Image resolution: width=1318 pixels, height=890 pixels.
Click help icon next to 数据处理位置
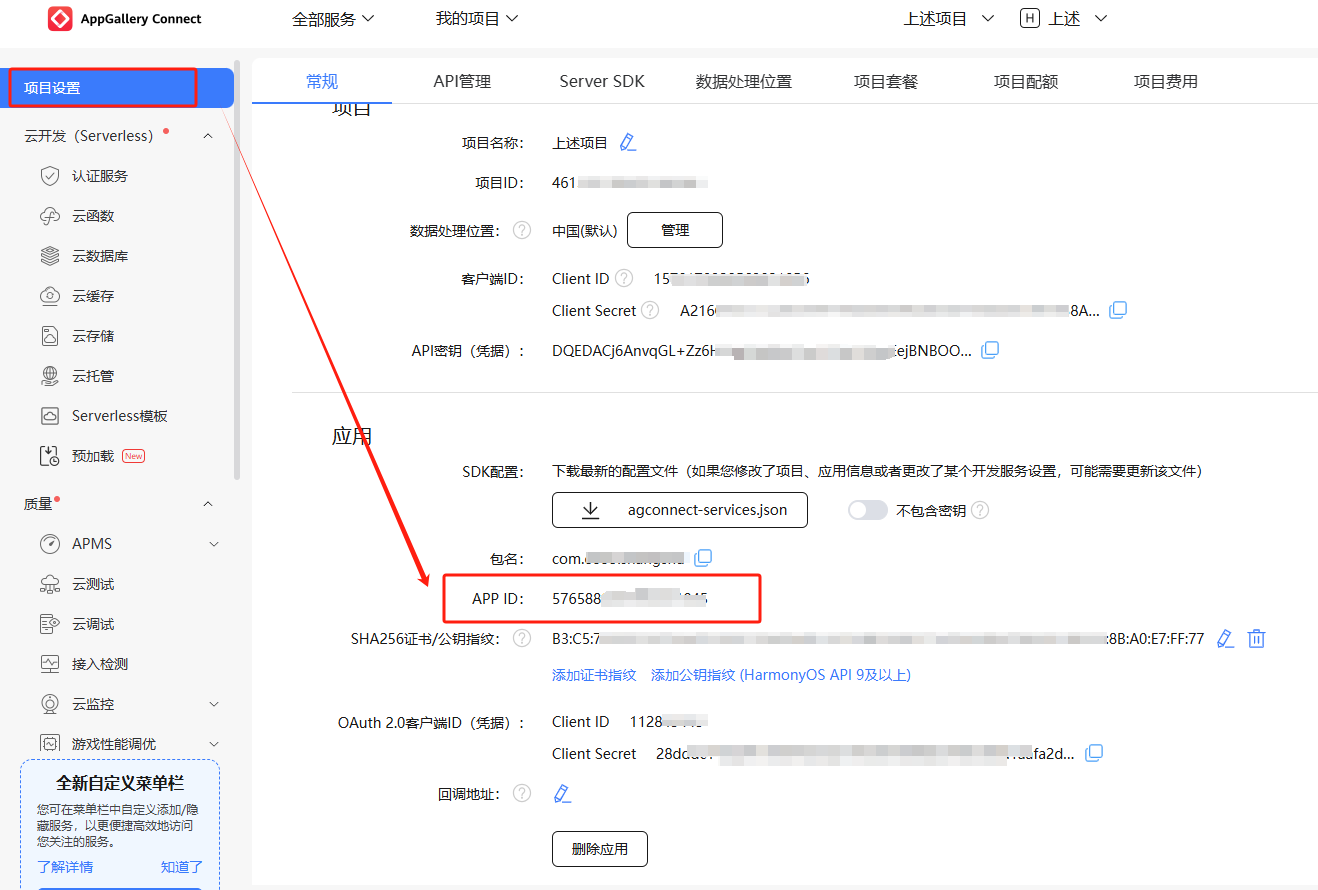(x=522, y=230)
